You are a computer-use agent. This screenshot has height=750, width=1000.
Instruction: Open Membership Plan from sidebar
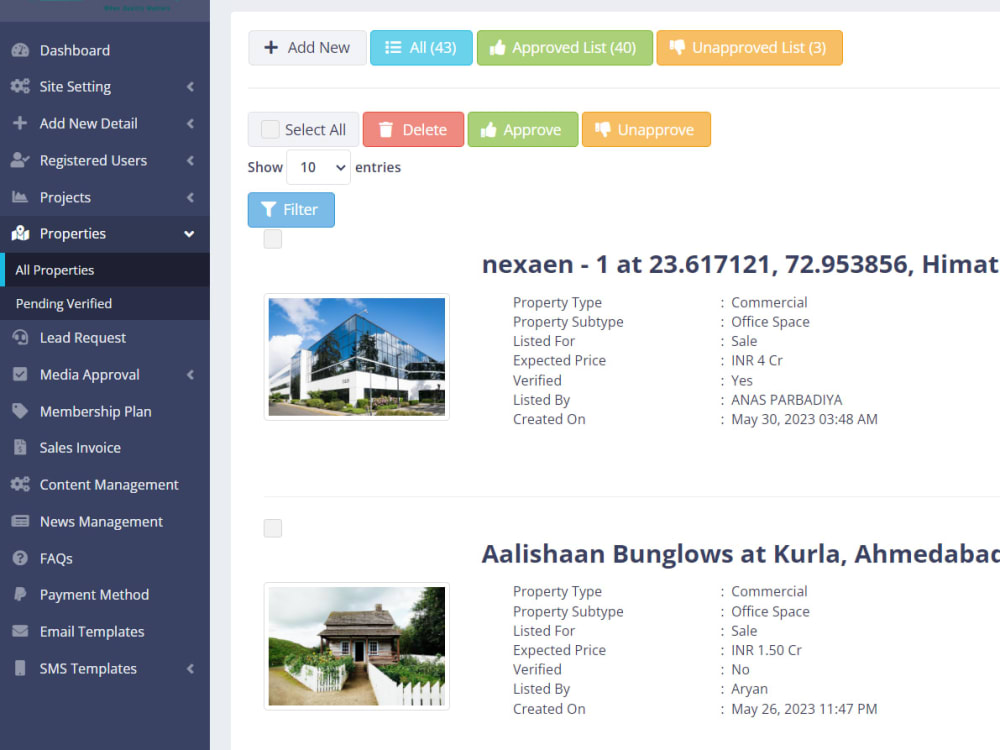point(105,411)
